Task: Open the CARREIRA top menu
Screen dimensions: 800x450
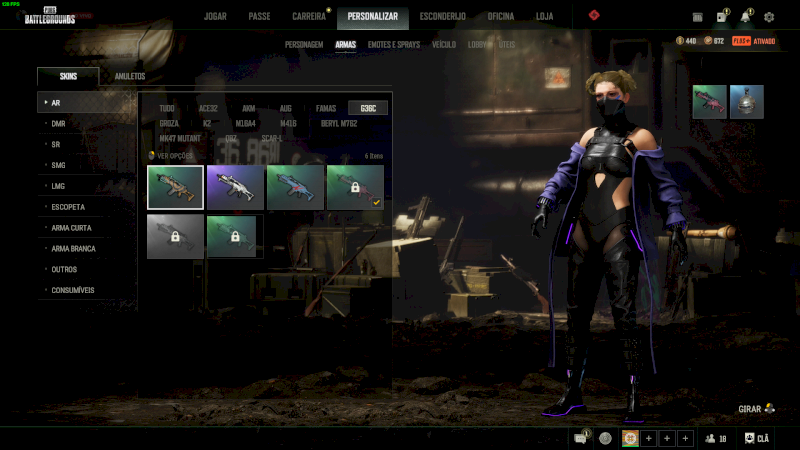Action: (309, 16)
